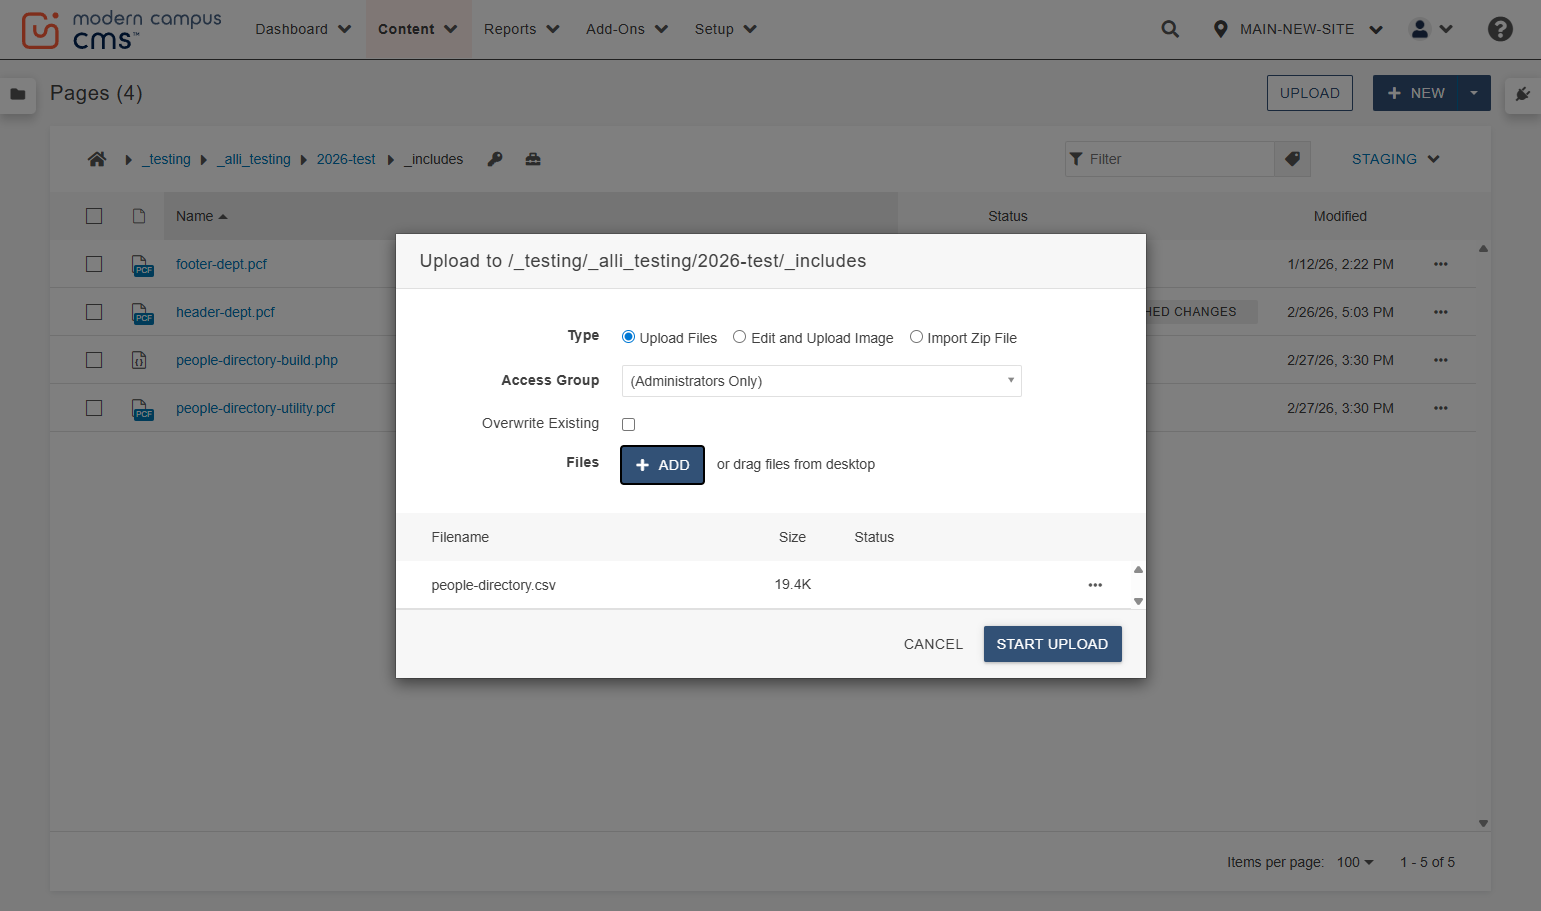1541x911 pixels.
Task: Enable the Overwrite Existing checkbox
Action: [x=628, y=424]
